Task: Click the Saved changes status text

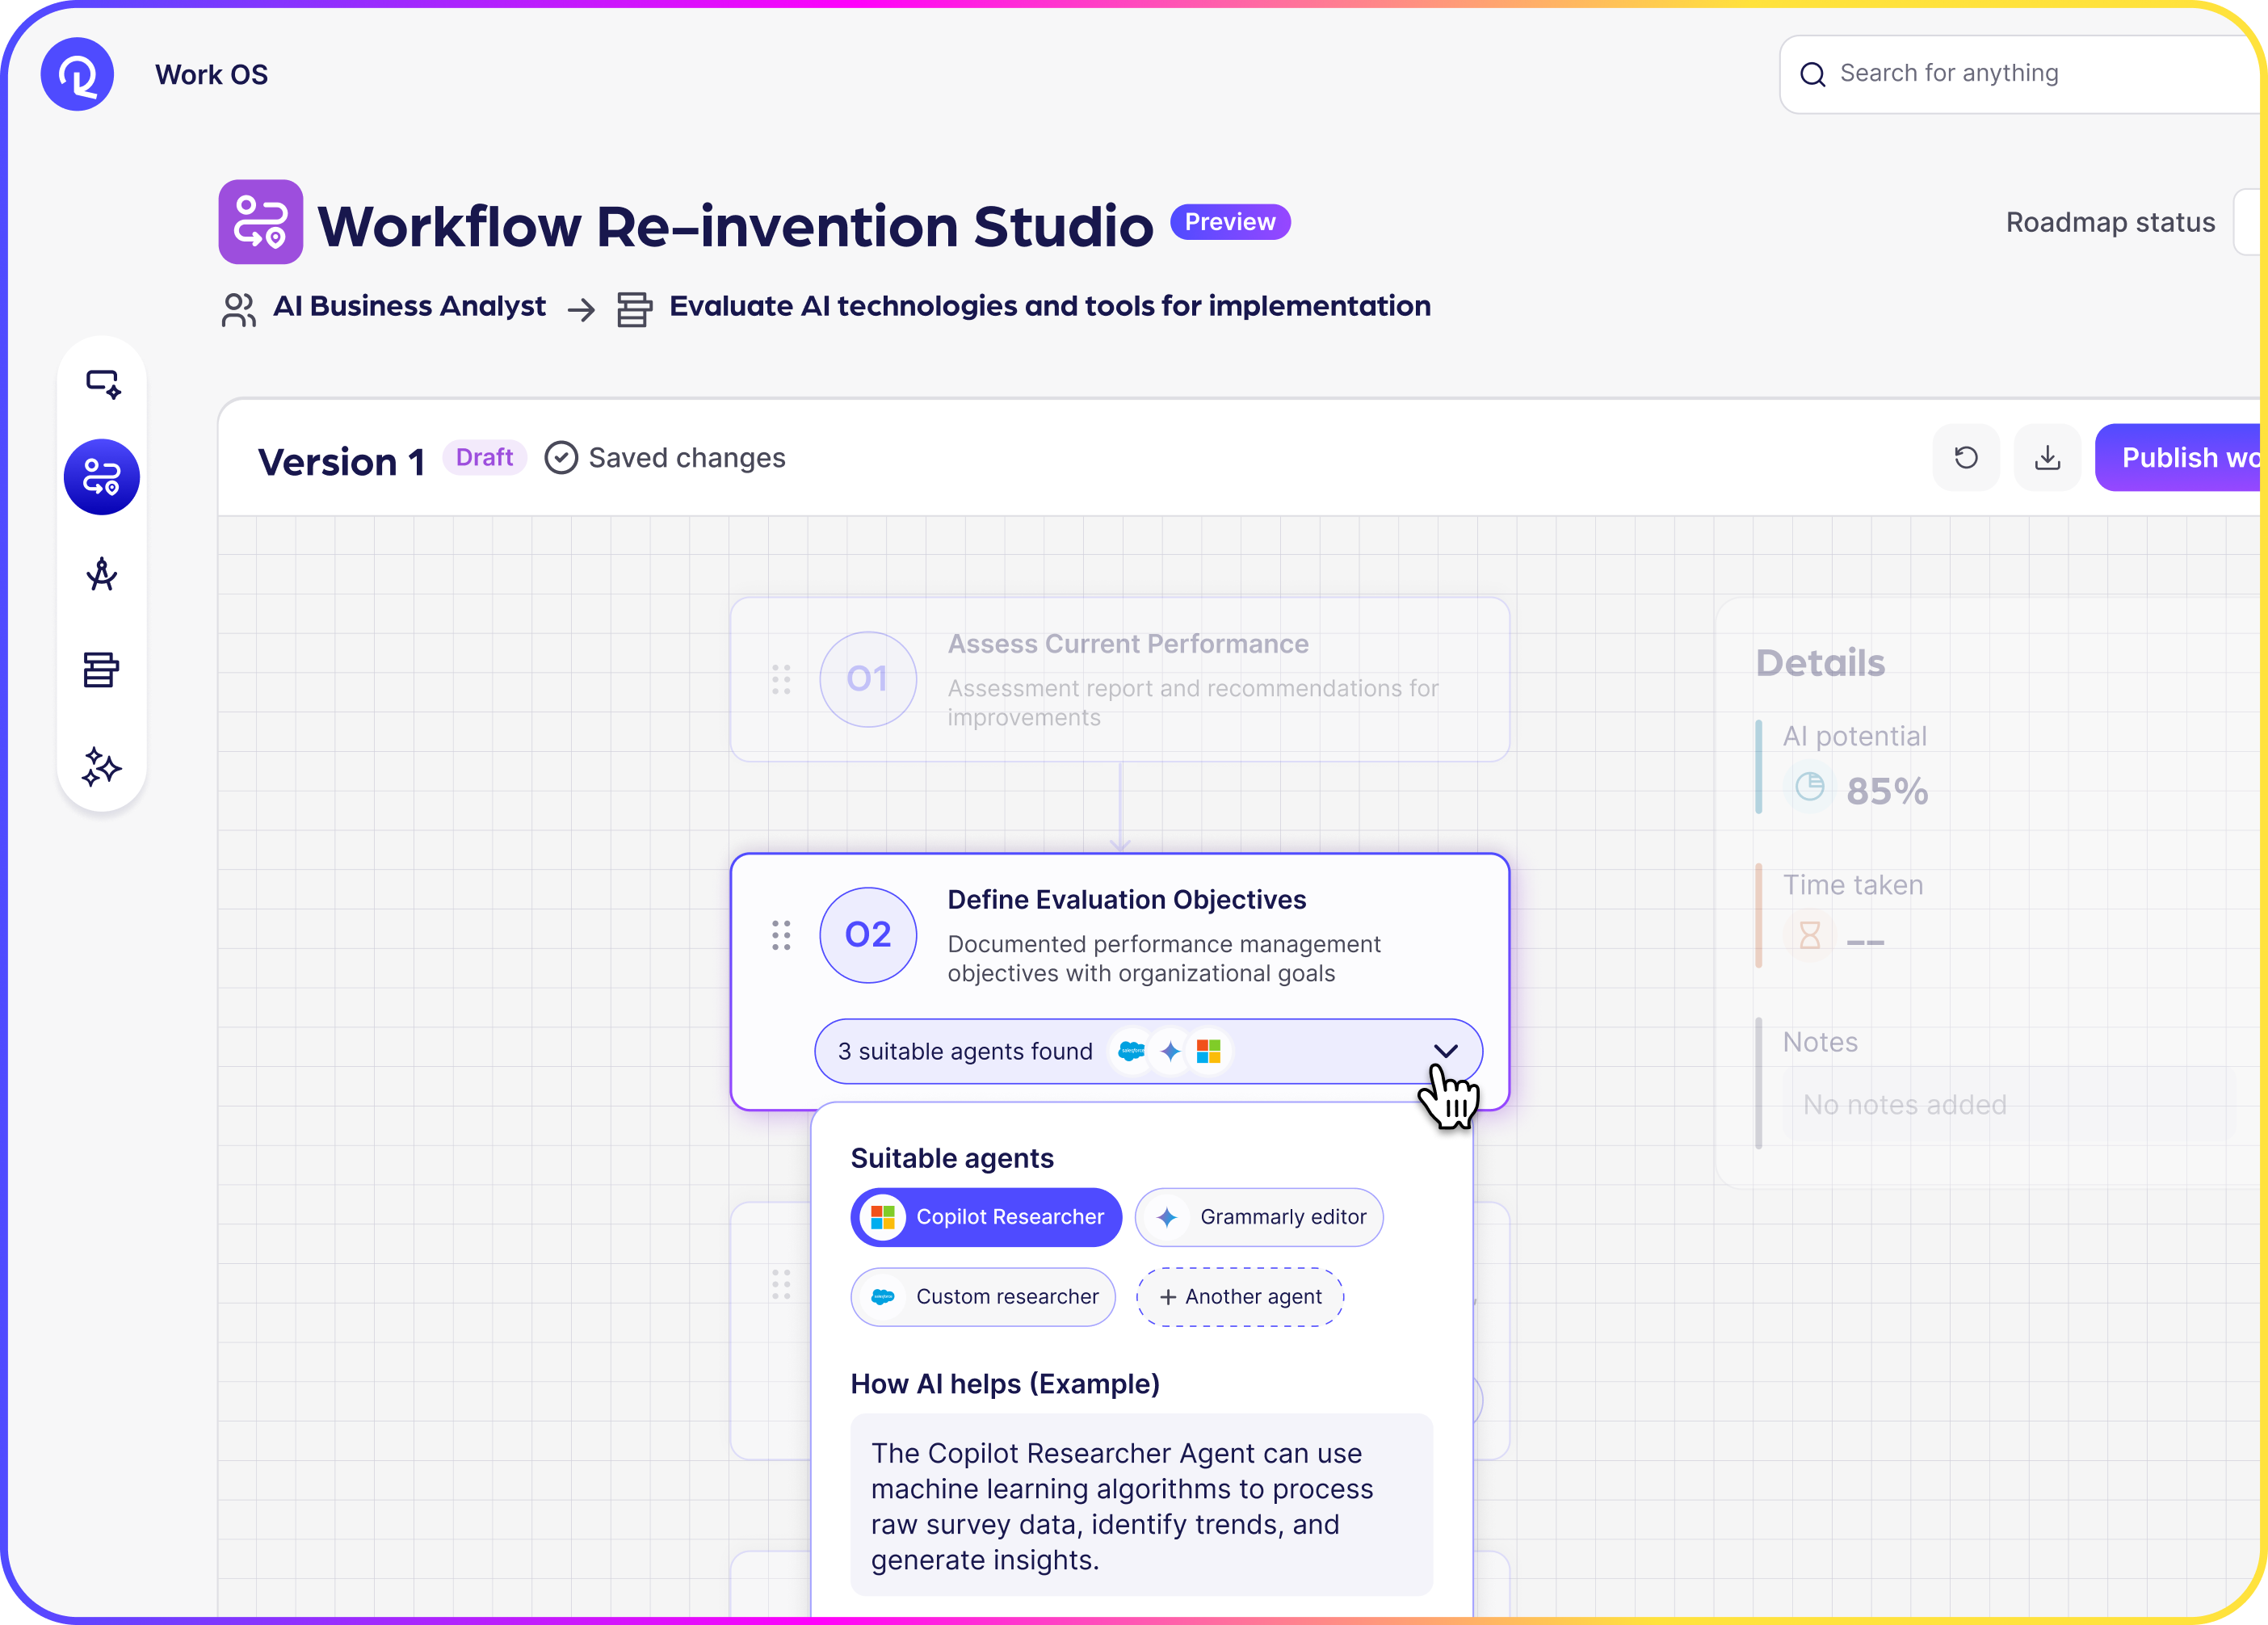Action: coord(687,458)
